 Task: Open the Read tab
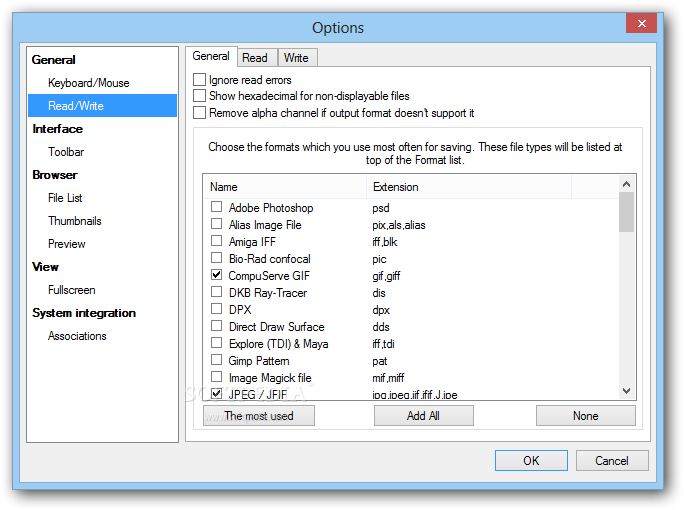[x=257, y=58]
